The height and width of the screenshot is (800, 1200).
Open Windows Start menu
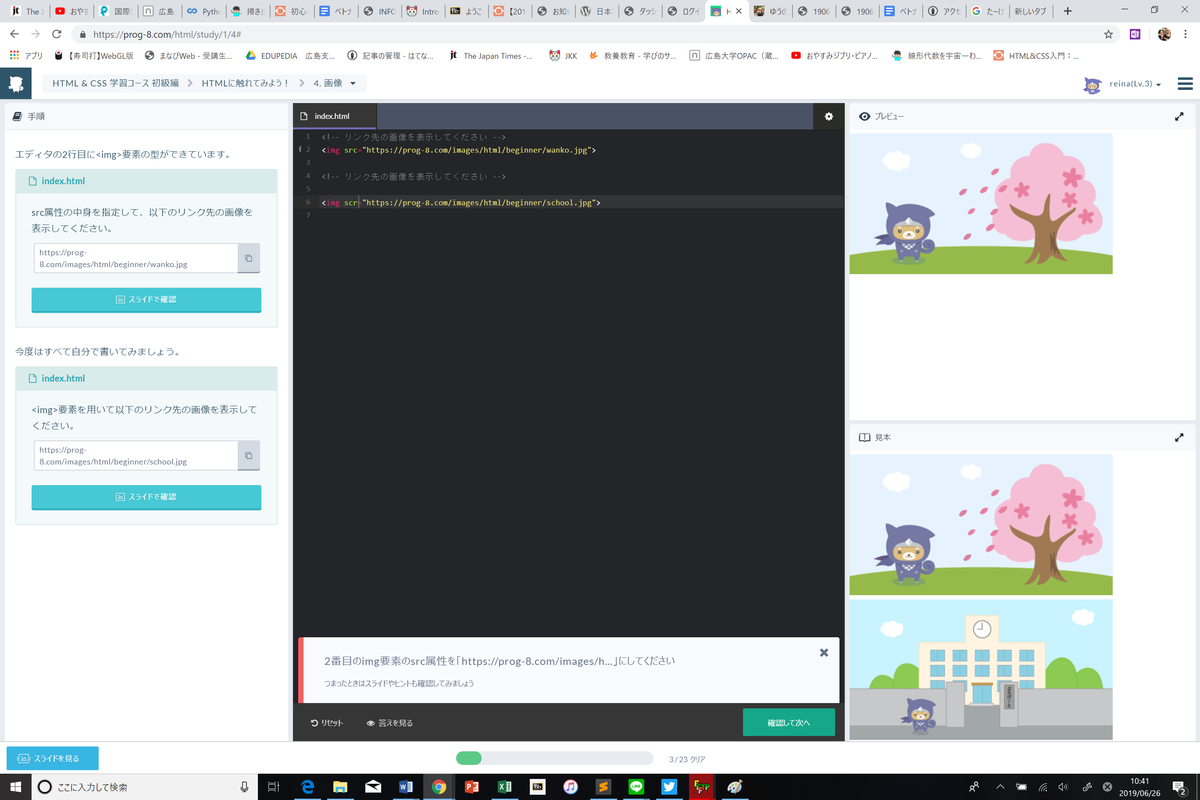pos(14,787)
